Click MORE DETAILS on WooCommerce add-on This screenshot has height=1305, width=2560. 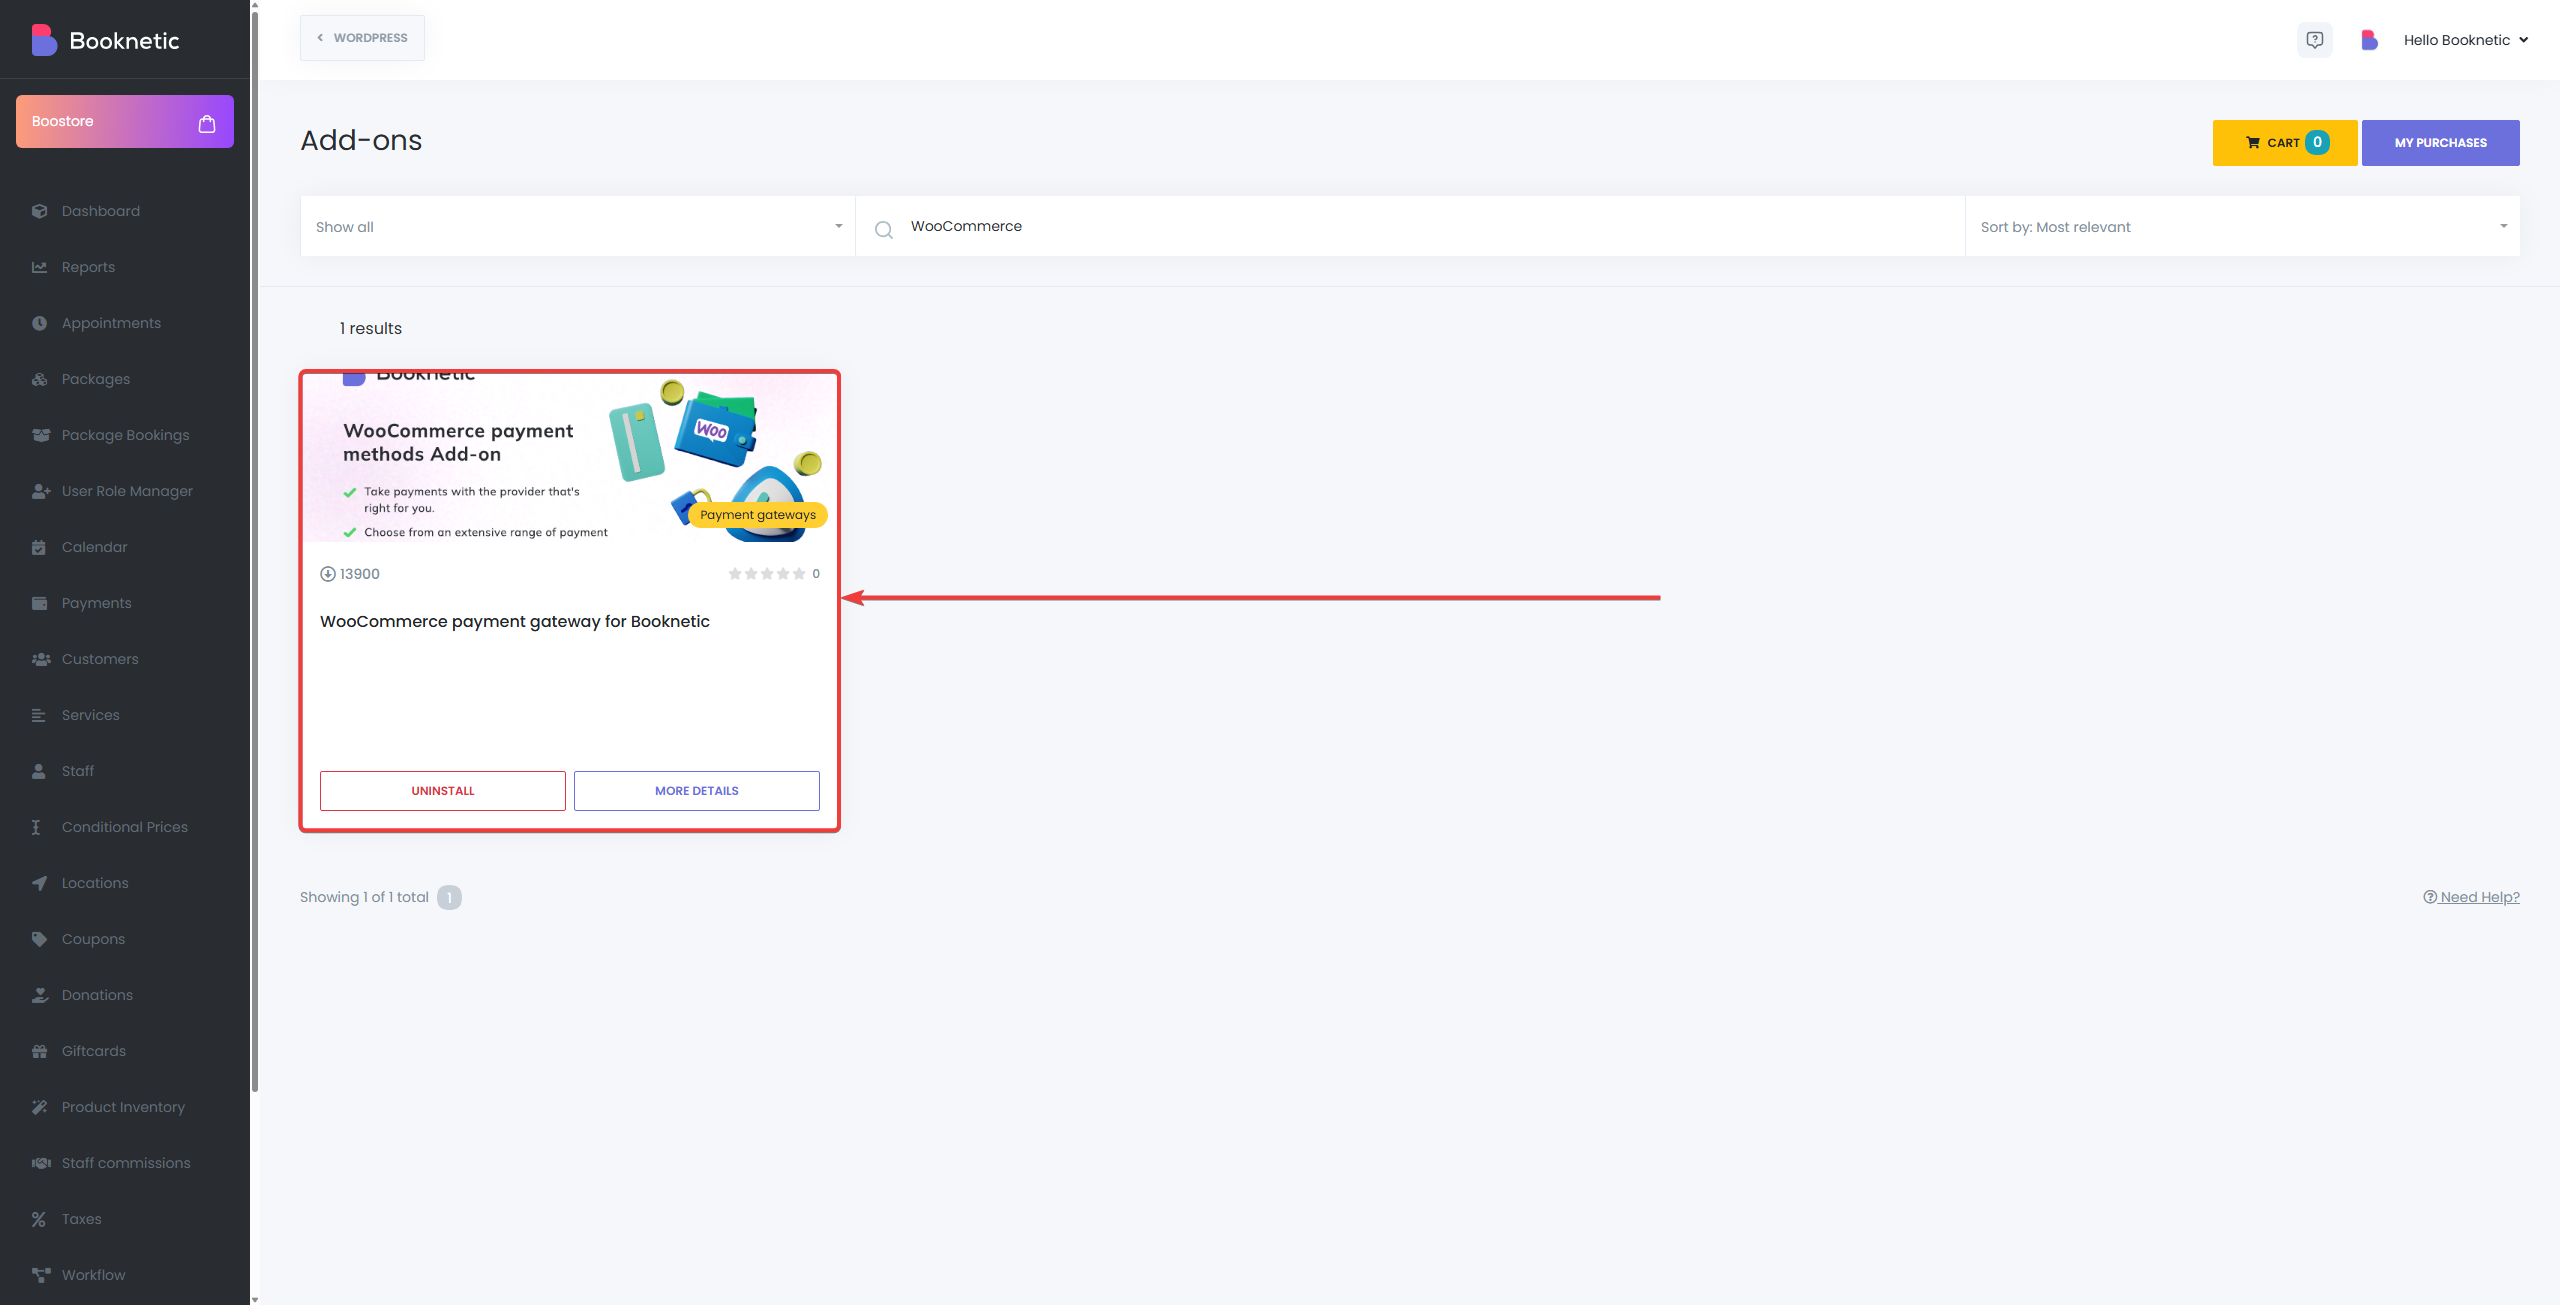tap(697, 791)
